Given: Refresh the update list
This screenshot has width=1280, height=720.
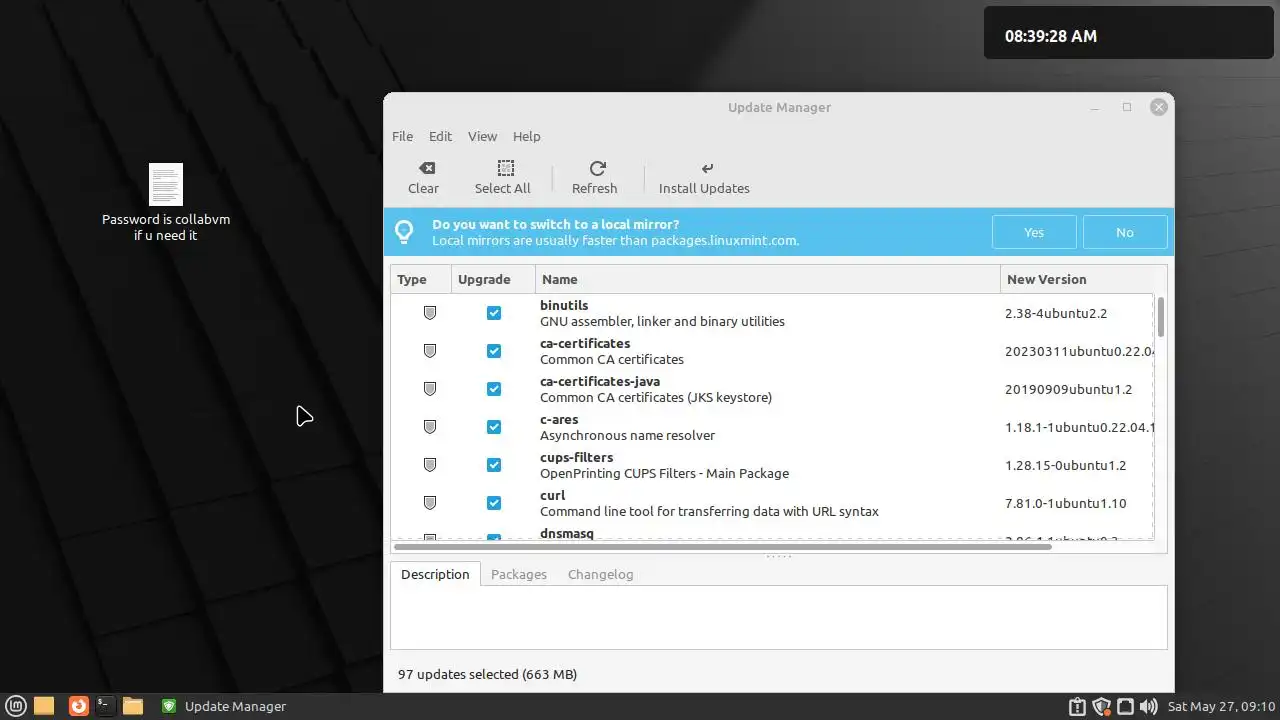Looking at the screenshot, I should tap(595, 178).
